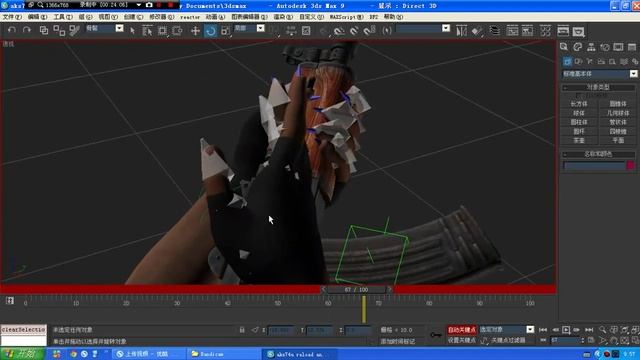The width and height of the screenshot is (640, 360).
Task: Choose the rectangular selection region tool
Action: tap(162, 31)
